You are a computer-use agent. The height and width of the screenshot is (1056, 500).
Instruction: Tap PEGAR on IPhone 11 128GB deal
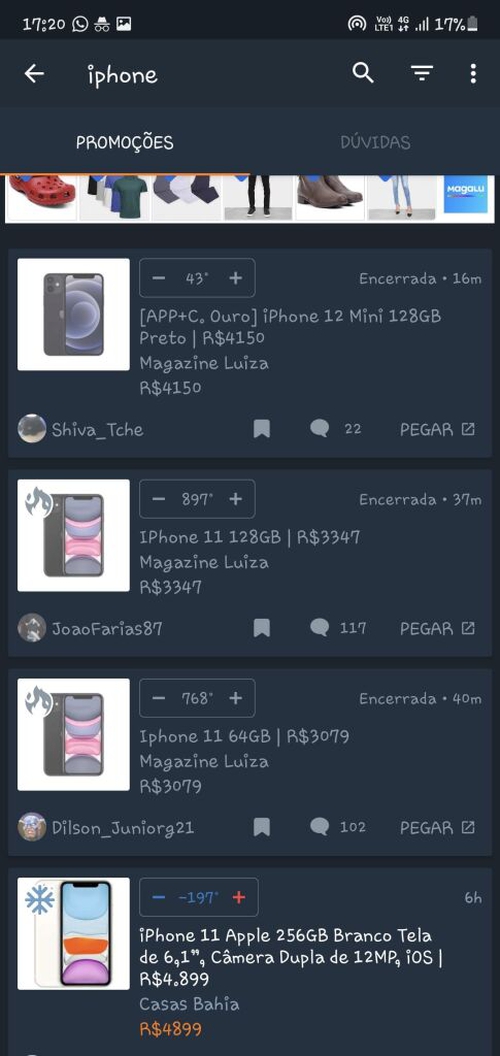[437, 628]
